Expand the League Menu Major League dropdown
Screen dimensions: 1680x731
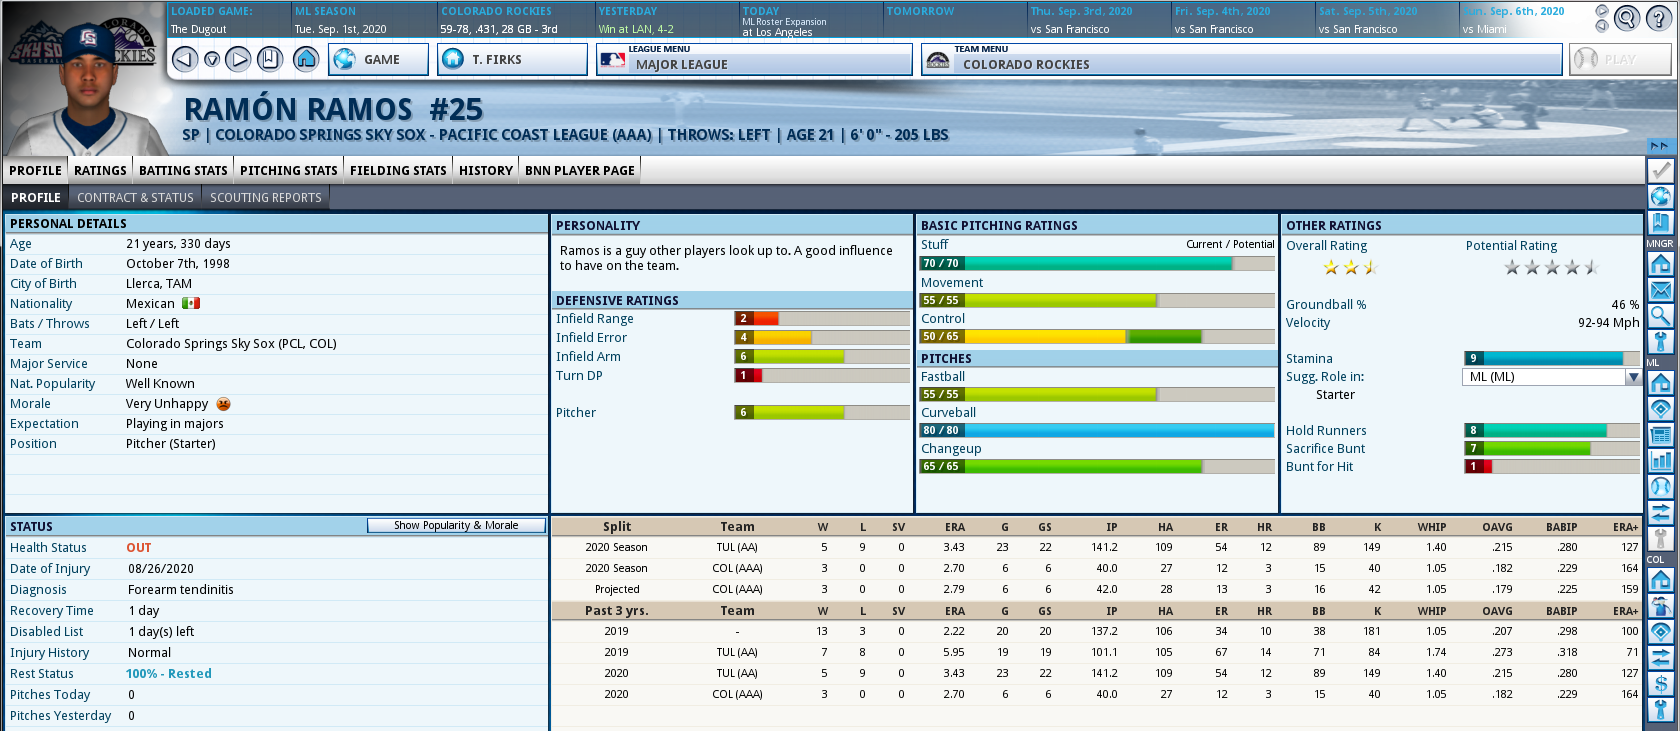754,60
